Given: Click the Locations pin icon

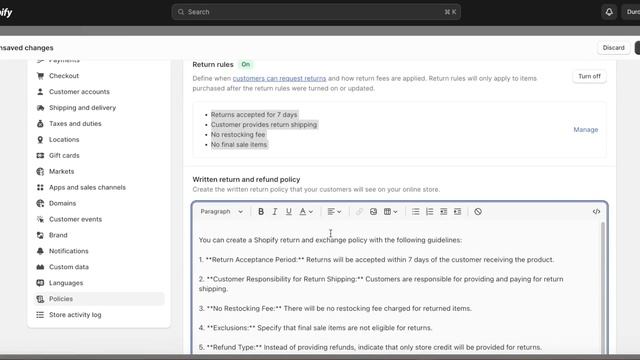Looking at the screenshot, I should tap(40, 140).
